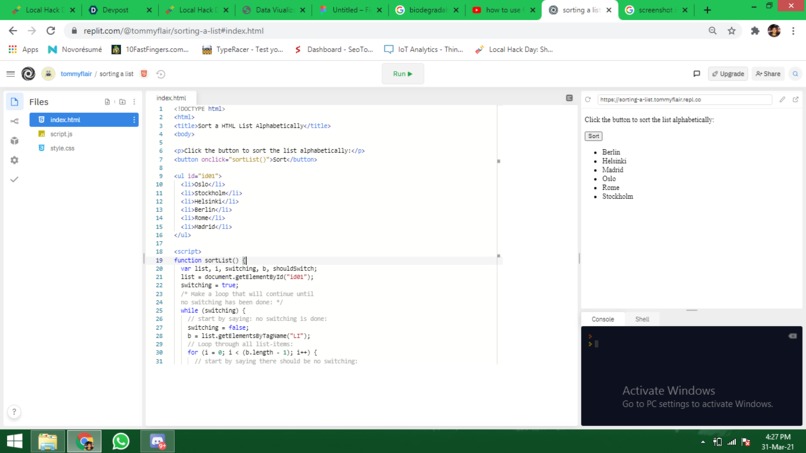Open Discord from taskbar
806x453 pixels.
pos(157,441)
